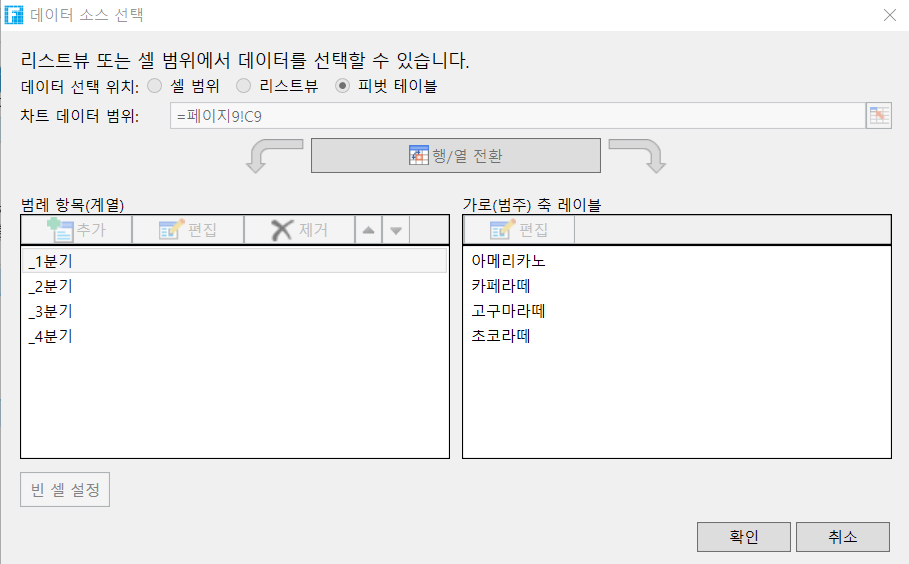The image size is (909, 564).
Task: Cancel the dialog with 취소
Action: click(x=843, y=537)
